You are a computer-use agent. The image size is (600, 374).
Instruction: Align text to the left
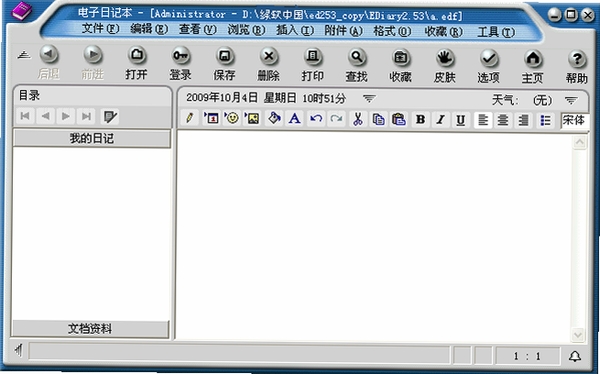[x=483, y=120]
